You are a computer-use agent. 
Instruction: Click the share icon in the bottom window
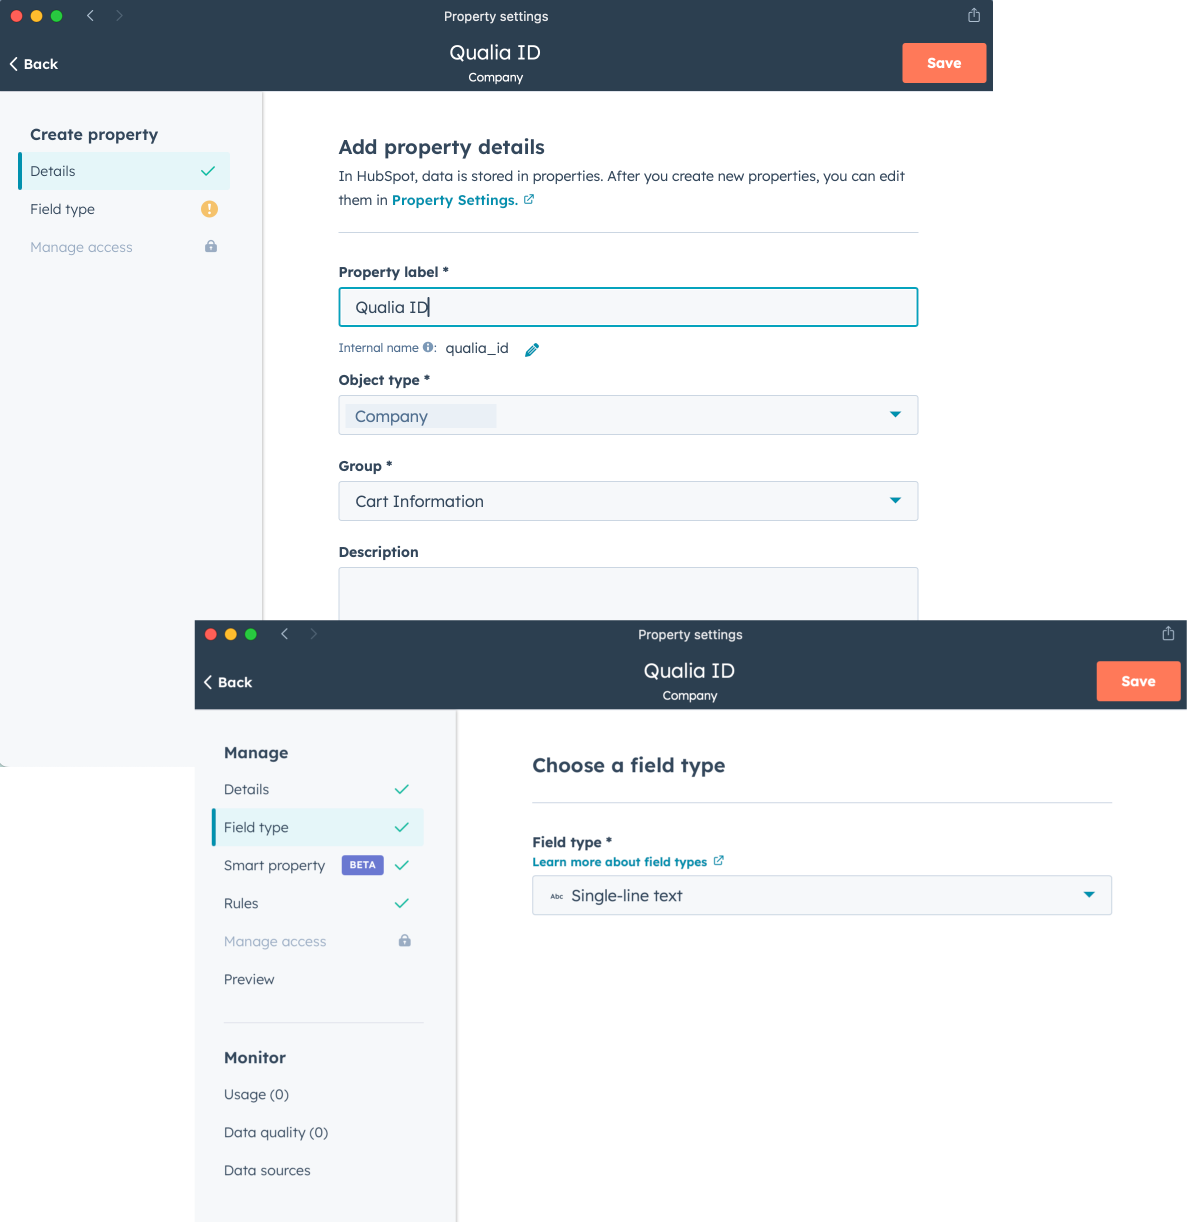(1168, 633)
